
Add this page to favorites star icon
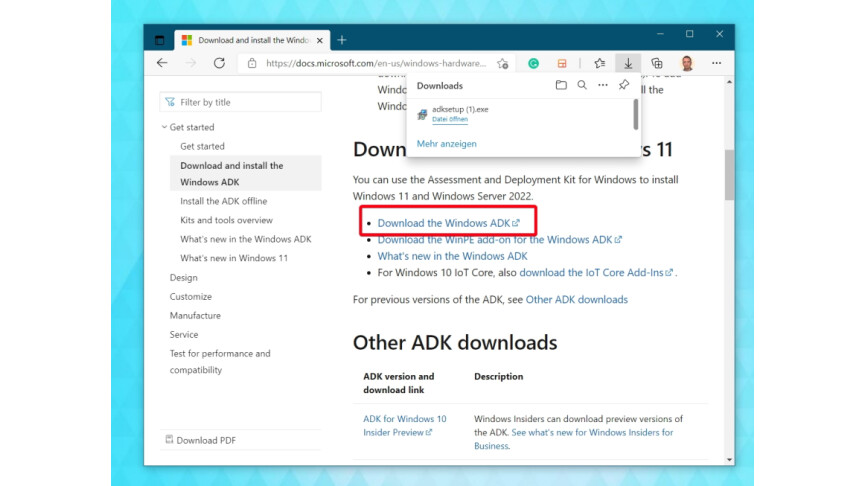503,63
